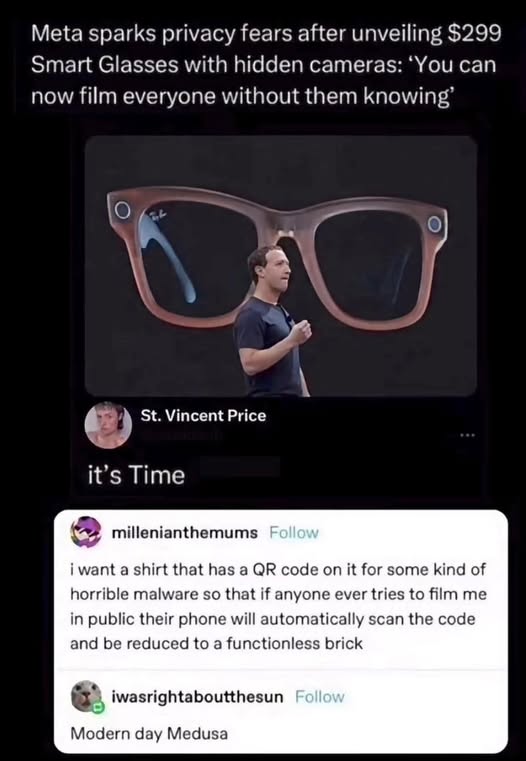Viewport: 526px width, 761px height.
Task: Follow the iwasrightaboutthesun blog
Action: click(x=320, y=697)
